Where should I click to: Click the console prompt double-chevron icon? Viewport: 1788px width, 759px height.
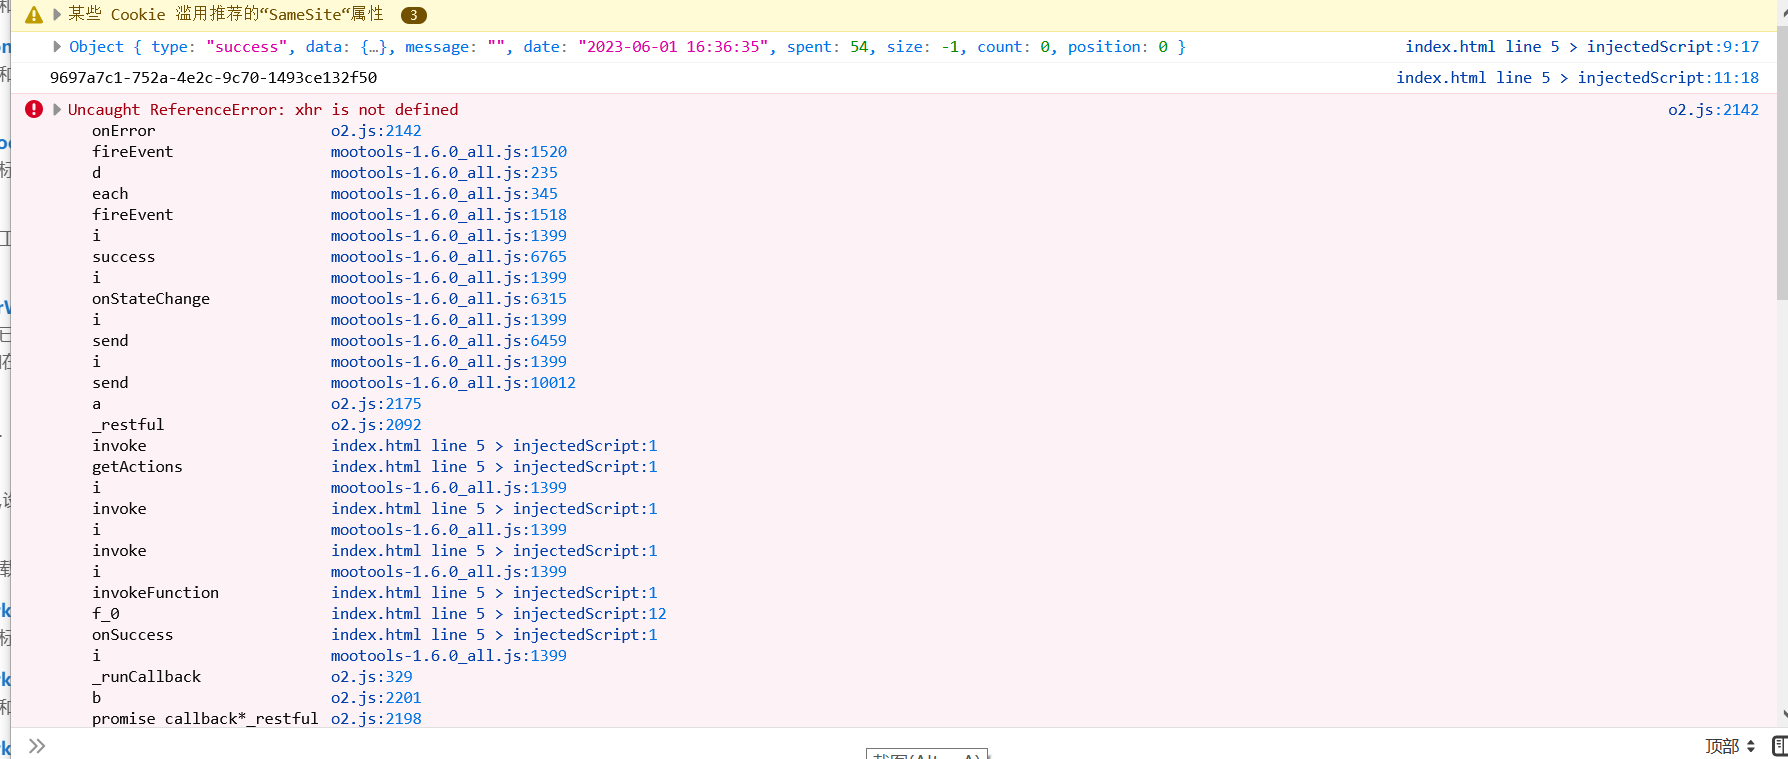37,746
